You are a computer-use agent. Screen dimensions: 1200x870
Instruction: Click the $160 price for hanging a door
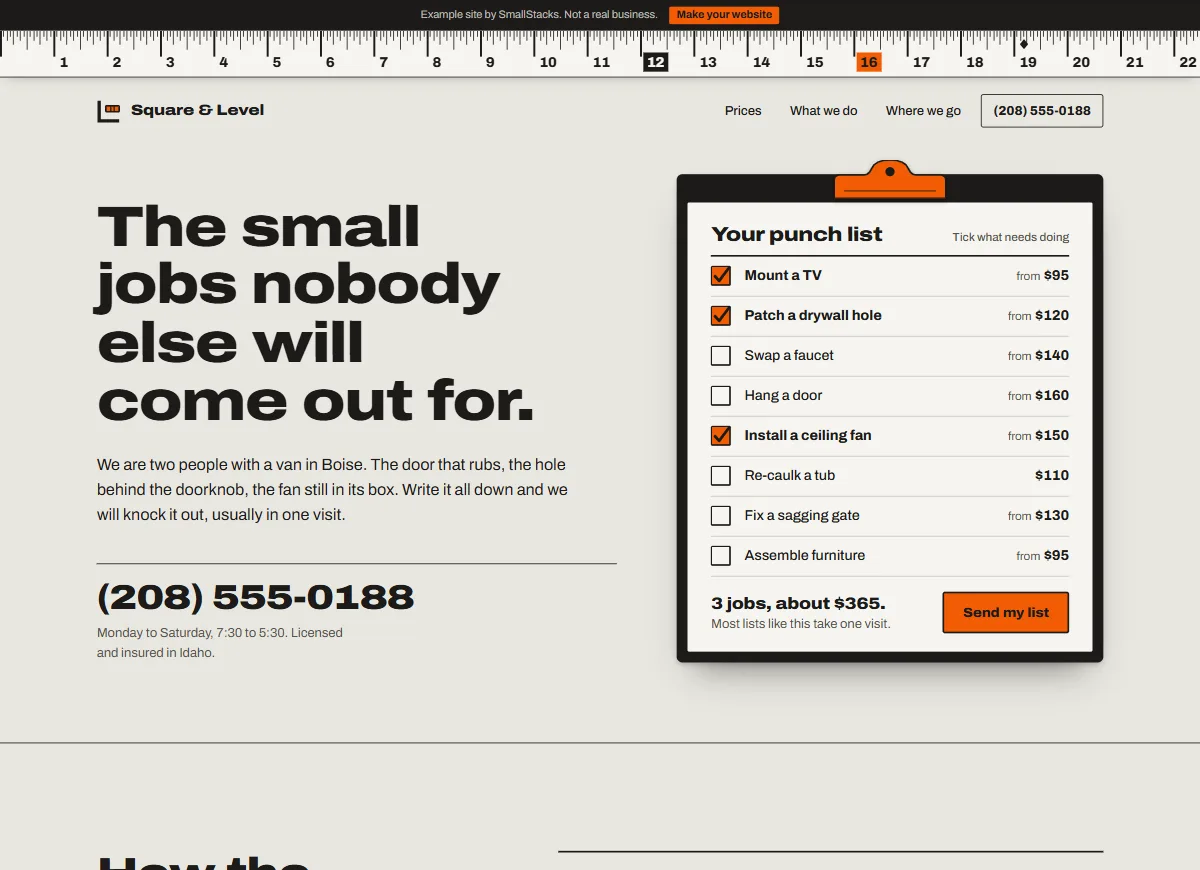click(x=1052, y=395)
